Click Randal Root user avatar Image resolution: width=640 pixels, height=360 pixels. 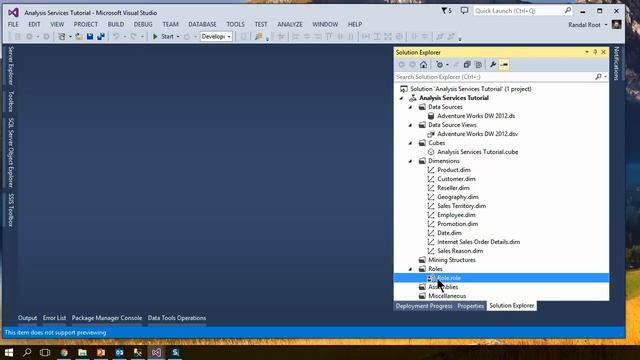pyautogui.click(x=616, y=24)
